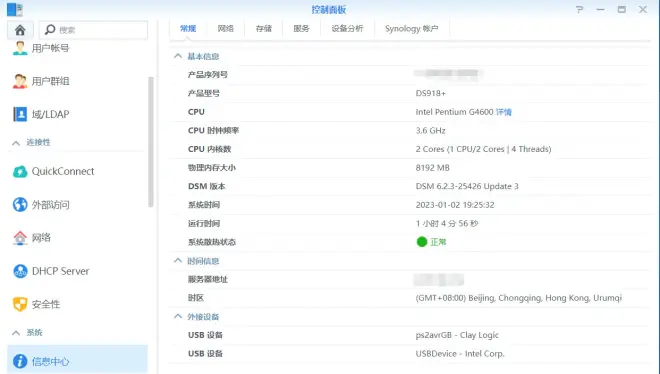Switch to the 常规 tab

188,29
